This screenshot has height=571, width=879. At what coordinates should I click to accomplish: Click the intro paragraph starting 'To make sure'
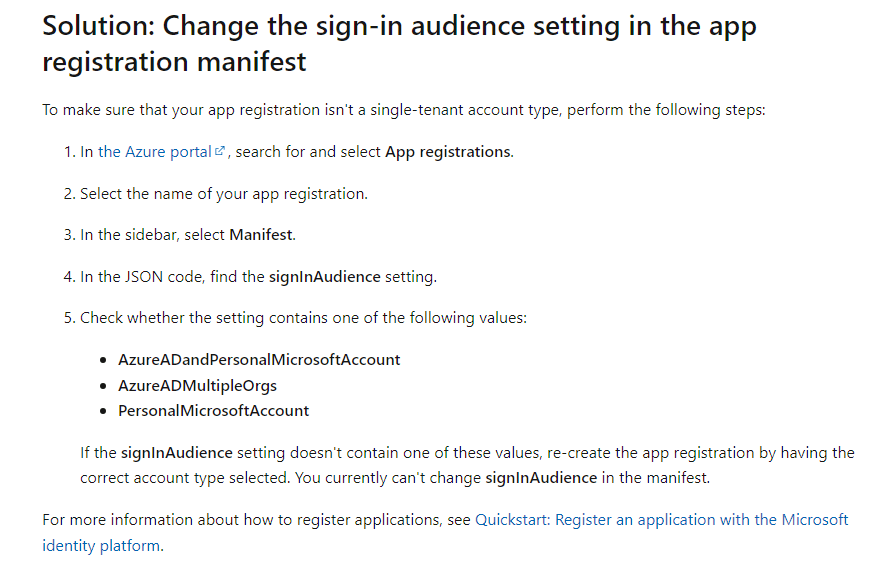pos(404,109)
